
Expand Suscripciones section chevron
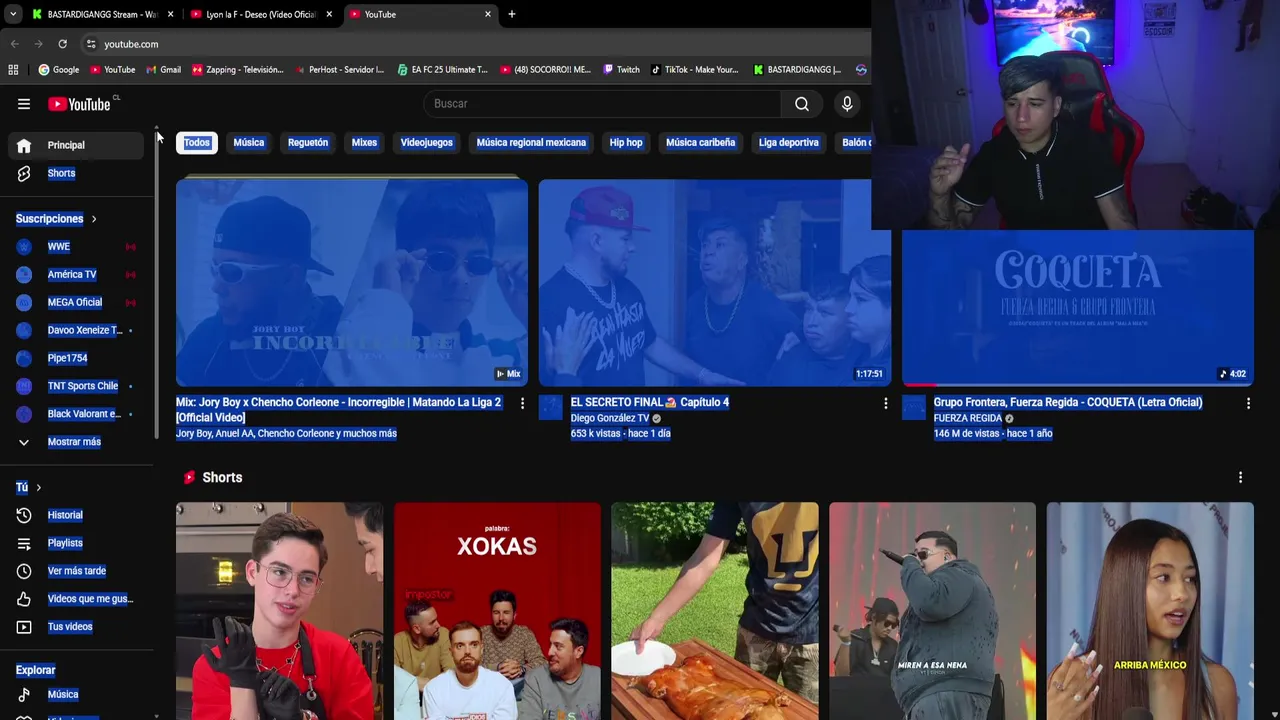tap(94, 219)
